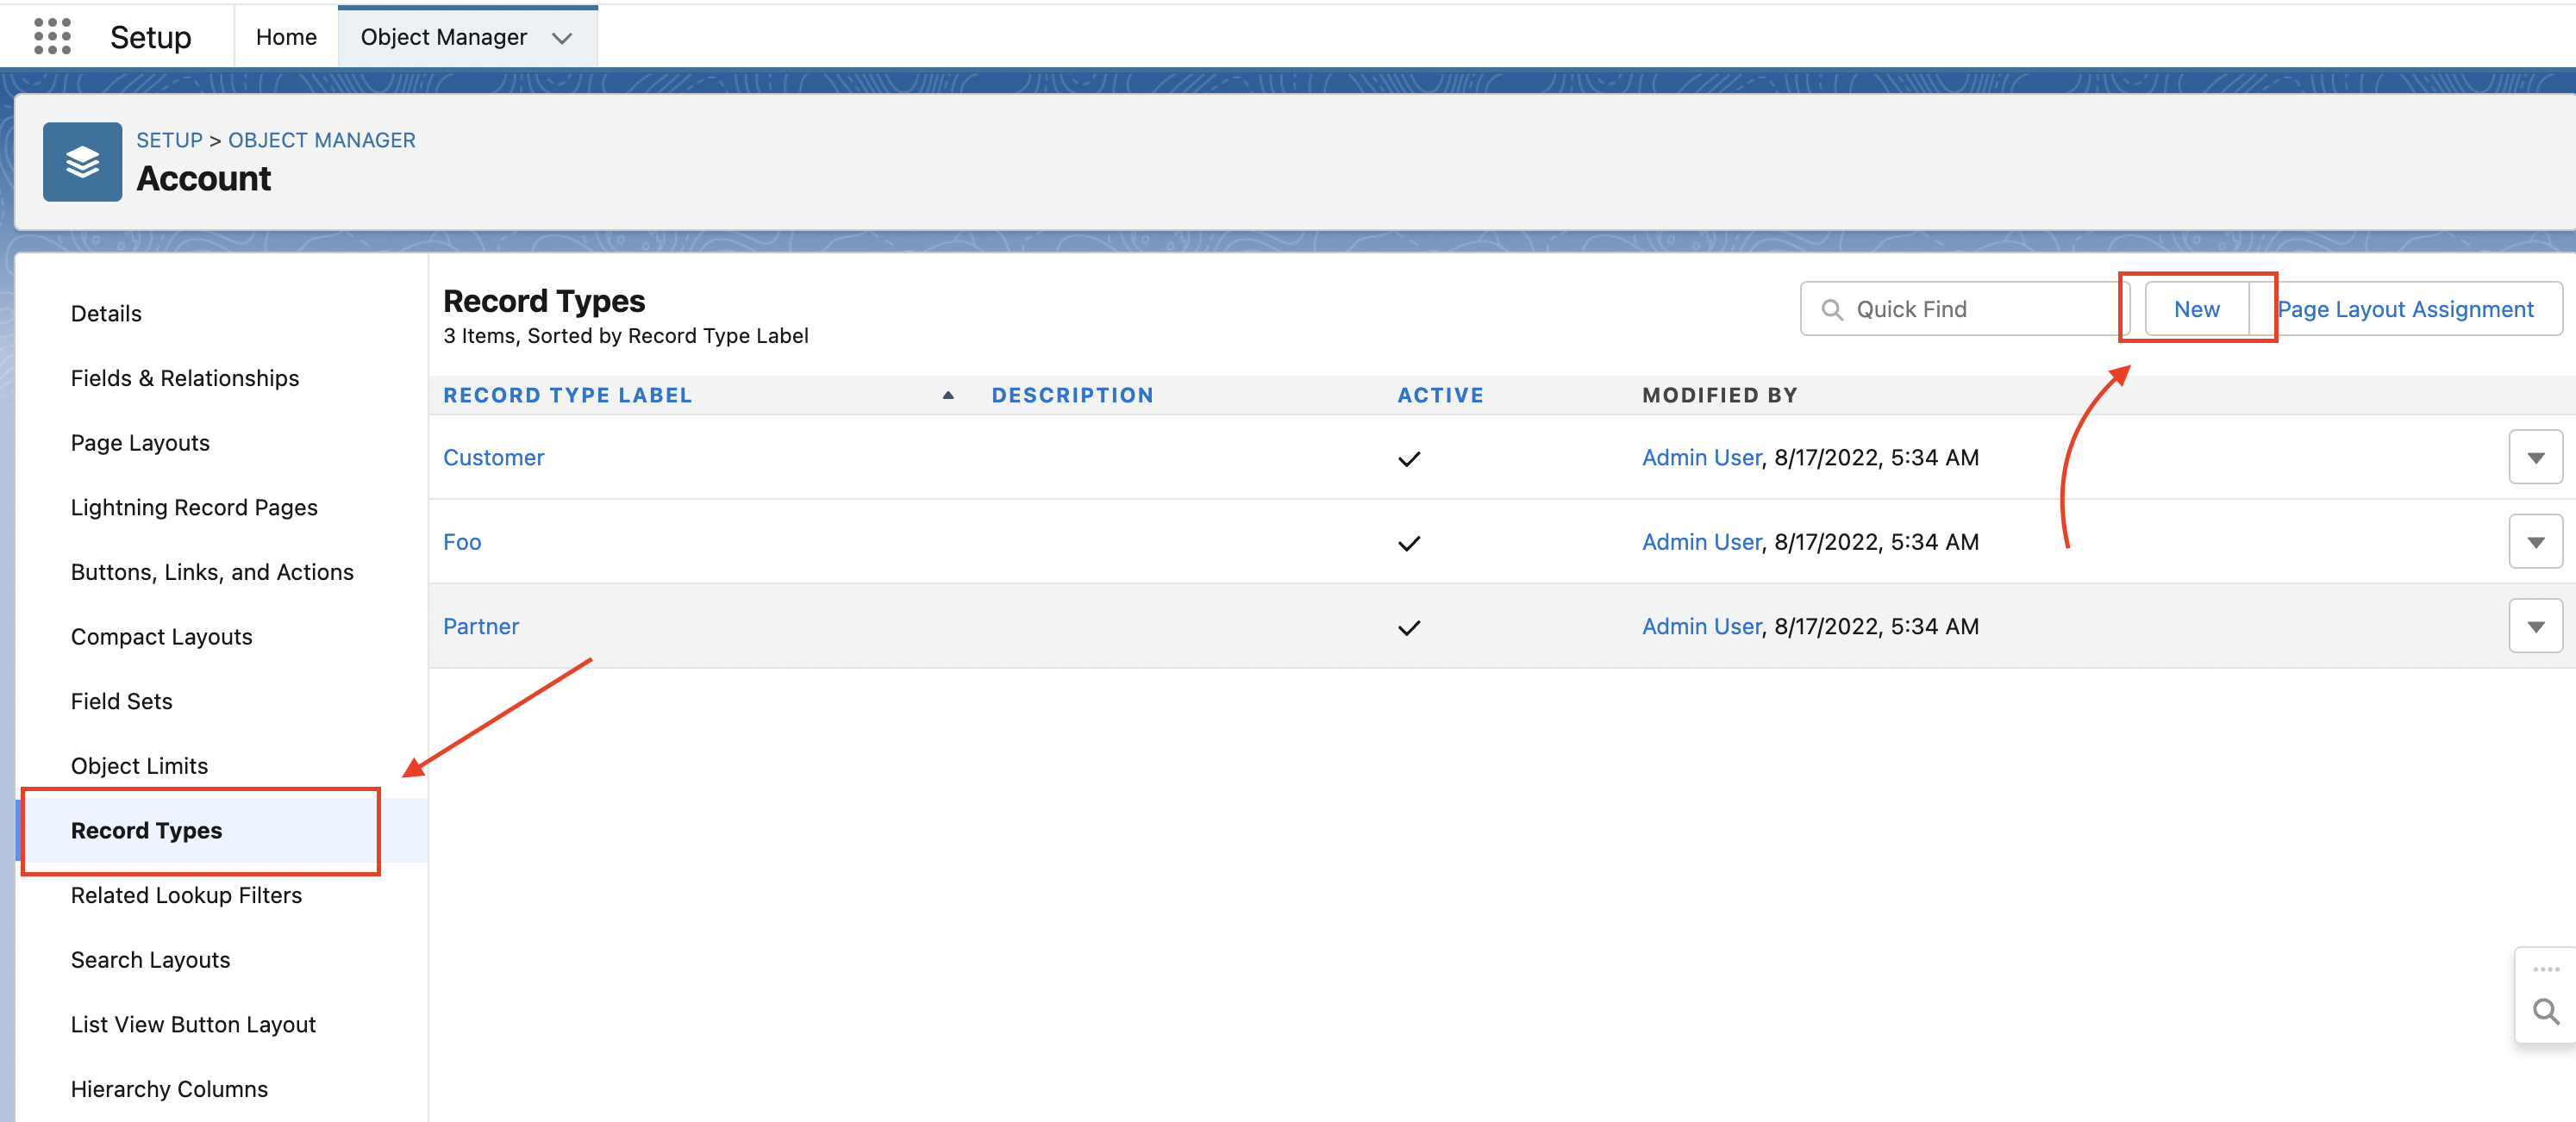Click the Foo record type dropdown arrow

pos(2535,540)
